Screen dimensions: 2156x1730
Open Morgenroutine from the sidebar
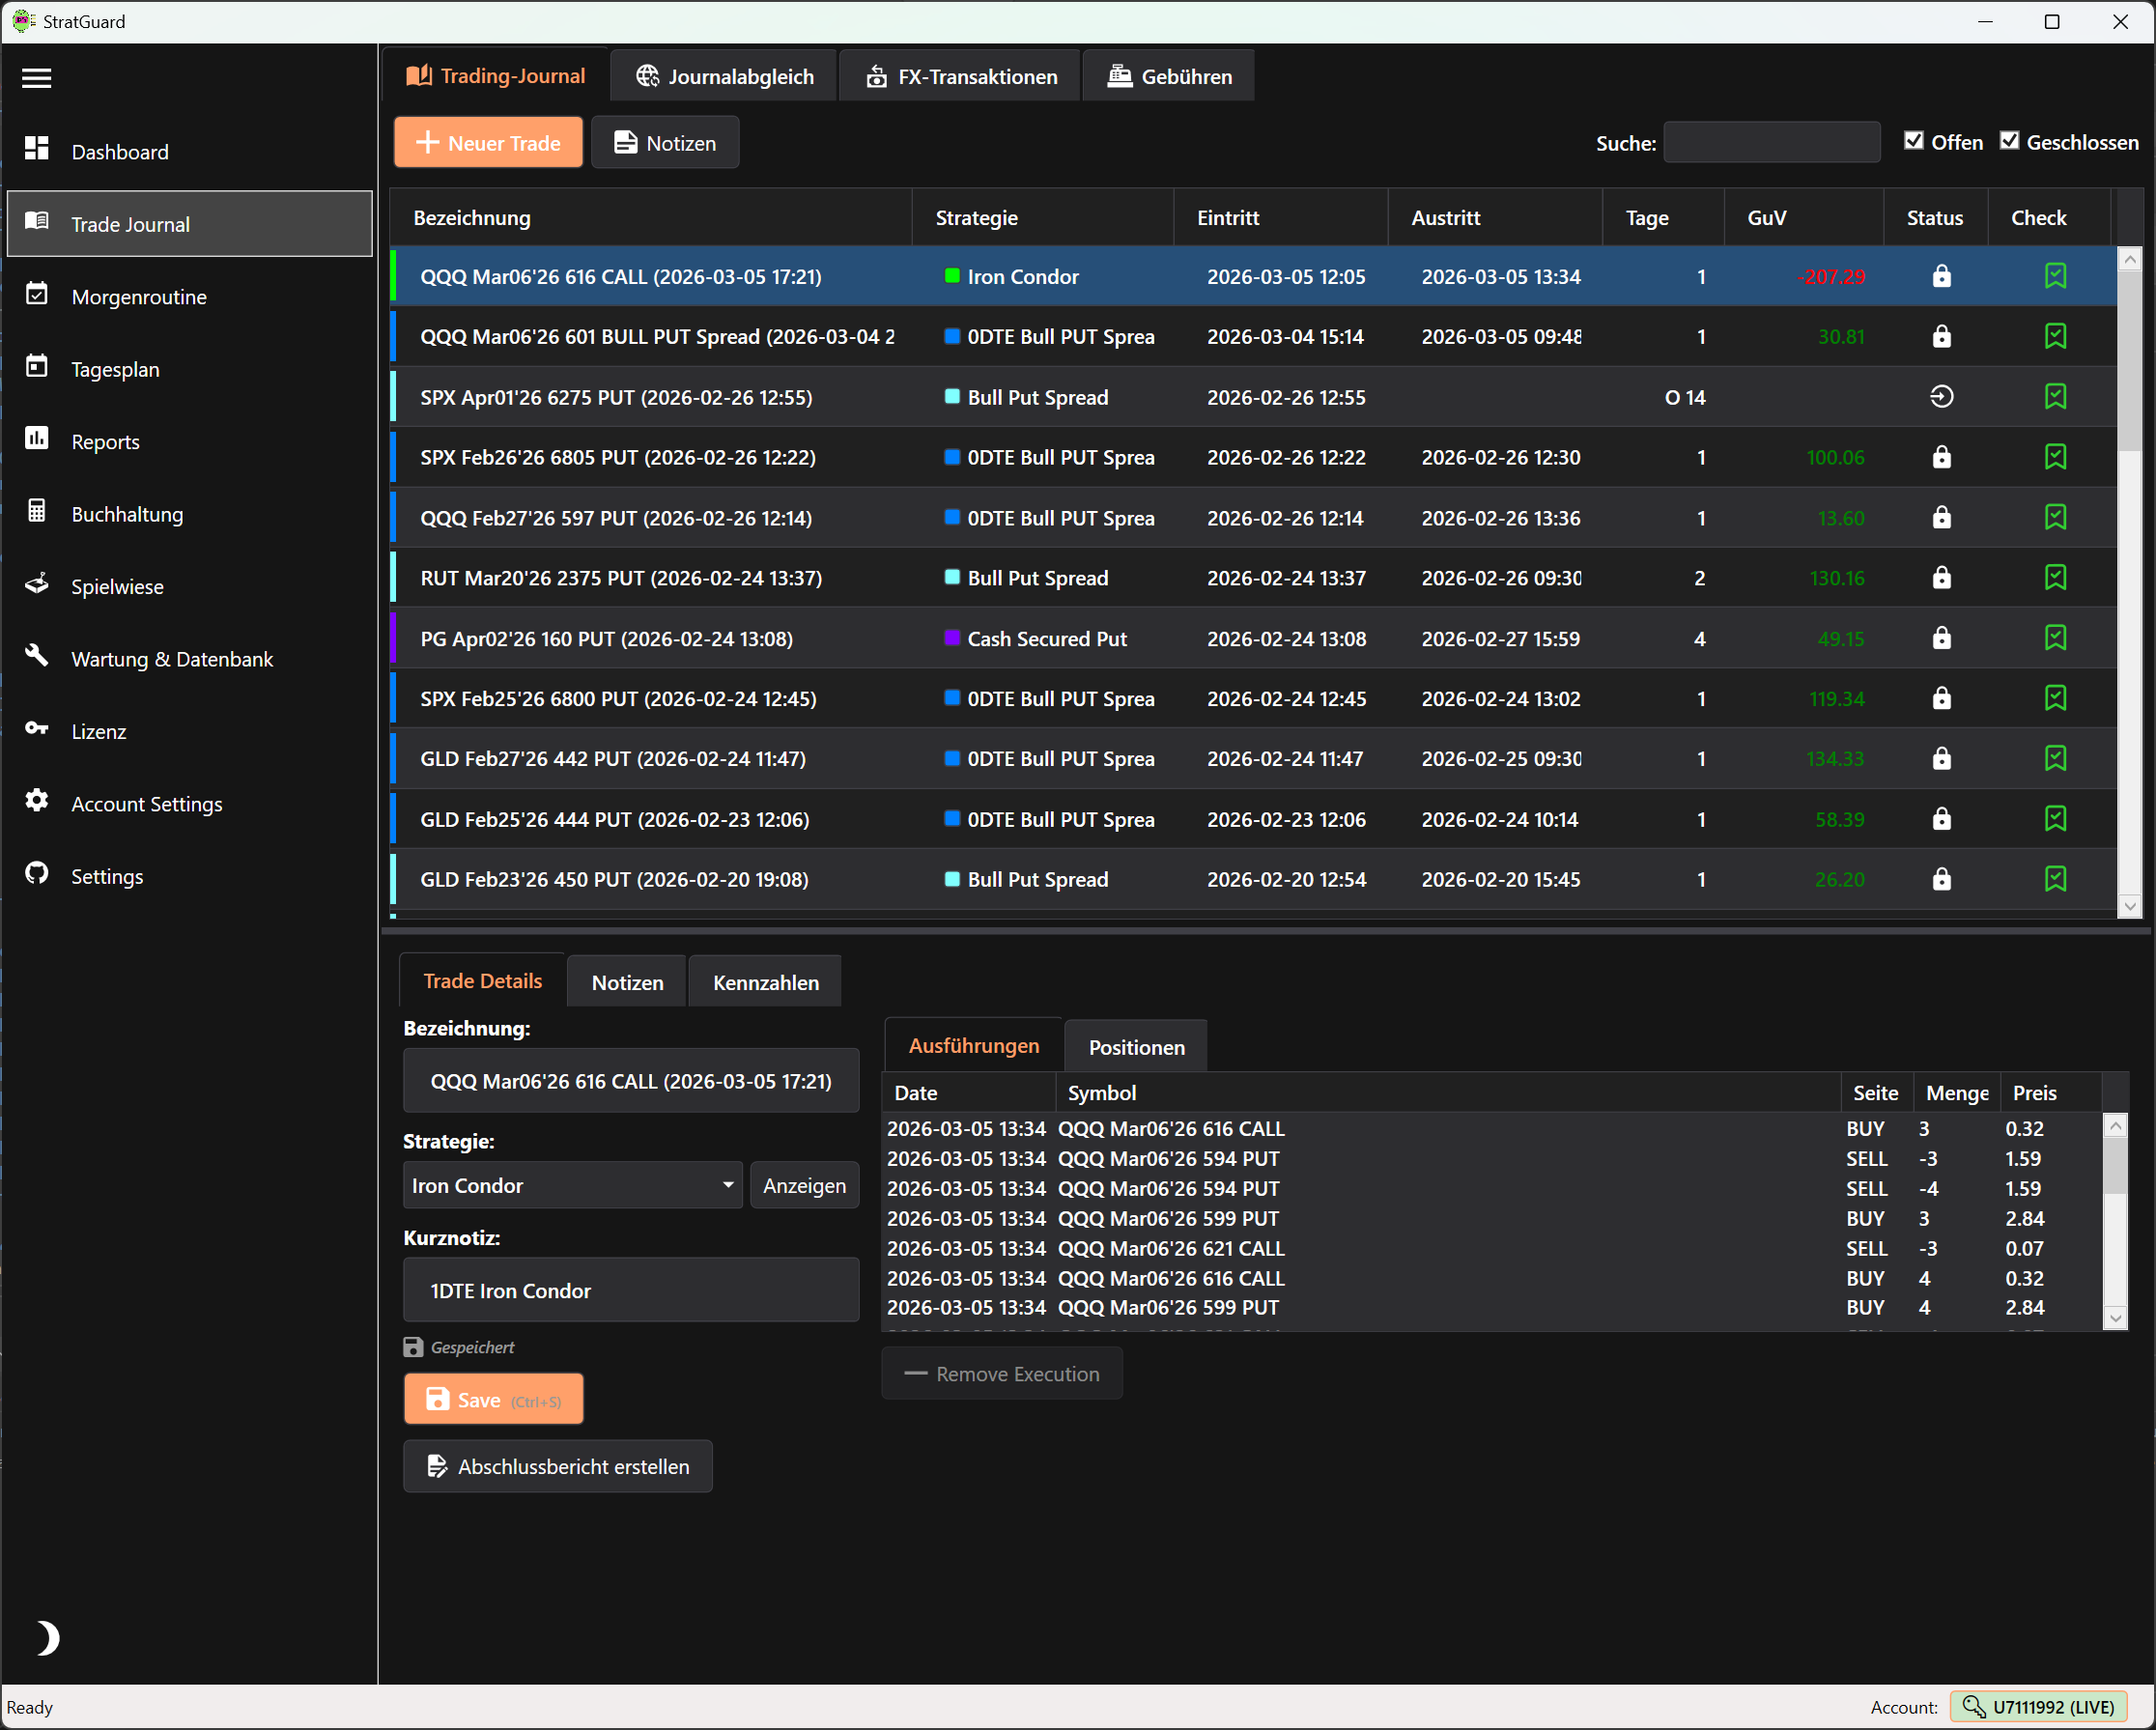[138, 297]
